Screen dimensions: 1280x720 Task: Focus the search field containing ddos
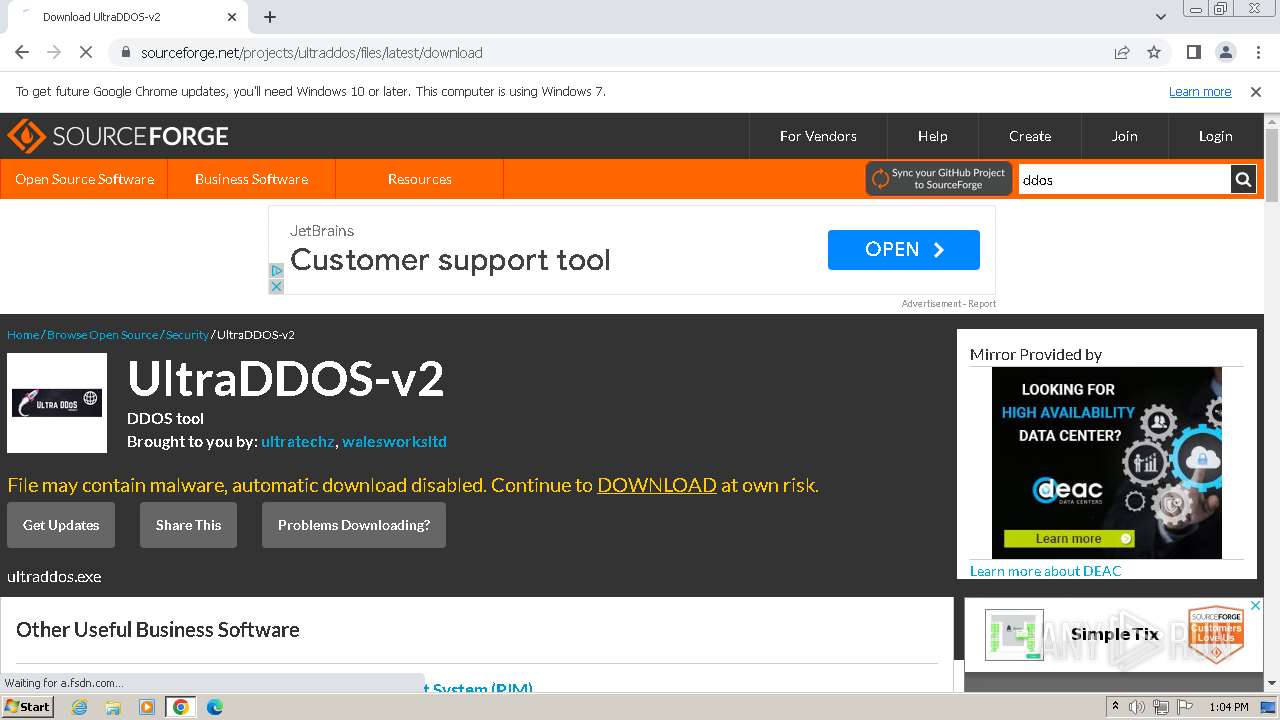coord(1124,180)
